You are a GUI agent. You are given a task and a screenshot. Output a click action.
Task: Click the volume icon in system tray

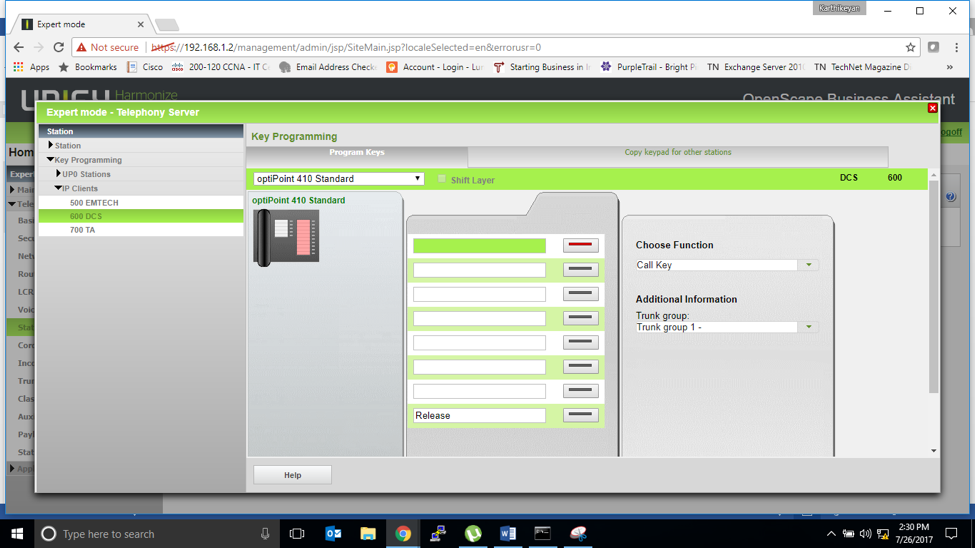click(x=865, y=534)
